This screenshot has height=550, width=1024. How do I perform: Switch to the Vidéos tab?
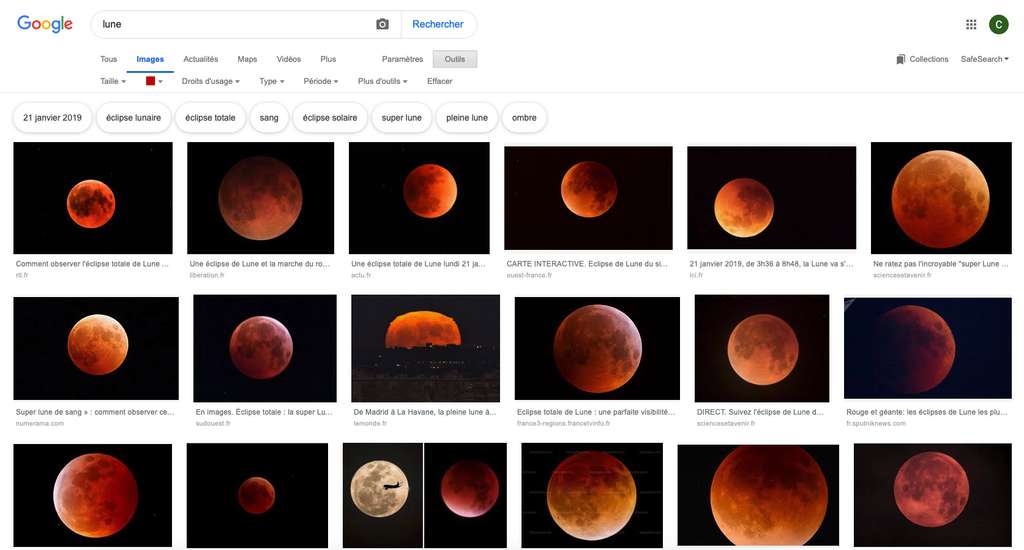[288, 59]
